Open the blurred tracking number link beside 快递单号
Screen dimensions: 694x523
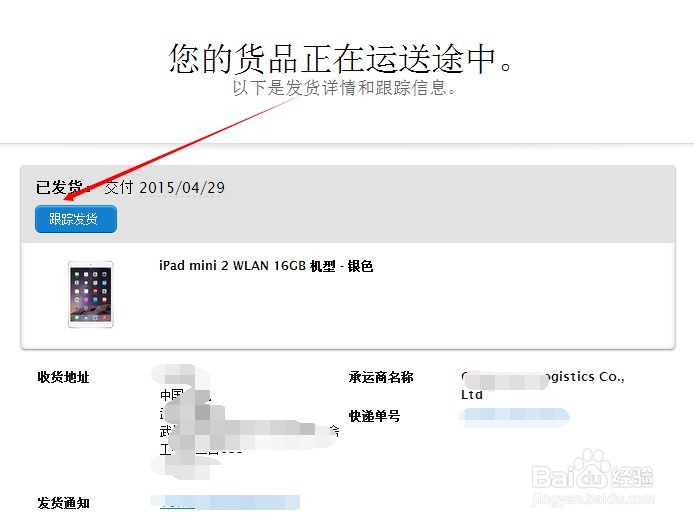click(x=514, y=417)
